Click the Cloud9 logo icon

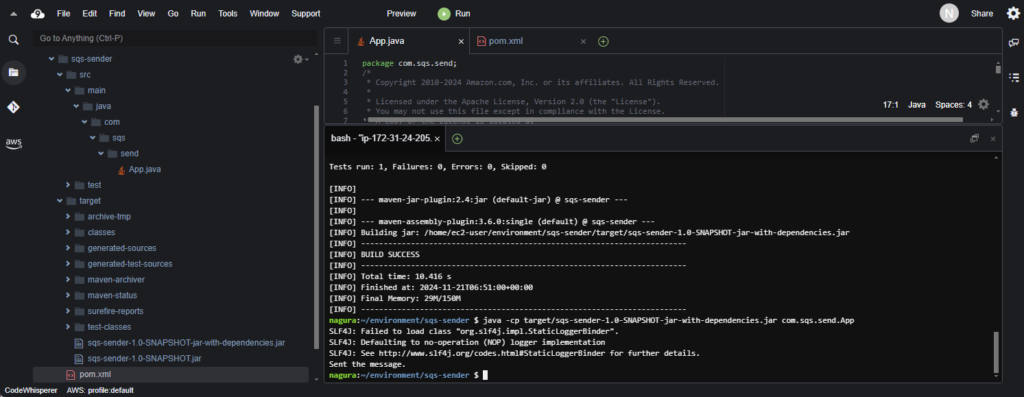click(37, 14)
